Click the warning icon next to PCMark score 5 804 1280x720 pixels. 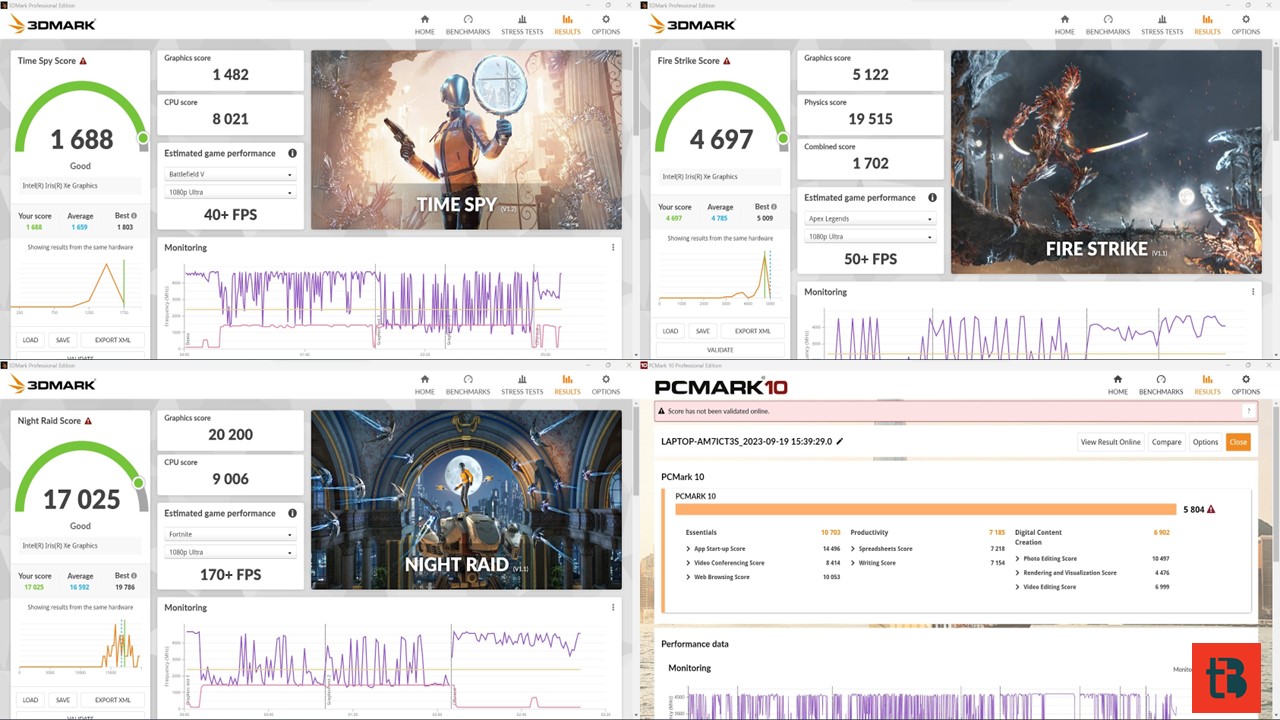tap(1211, 509)
